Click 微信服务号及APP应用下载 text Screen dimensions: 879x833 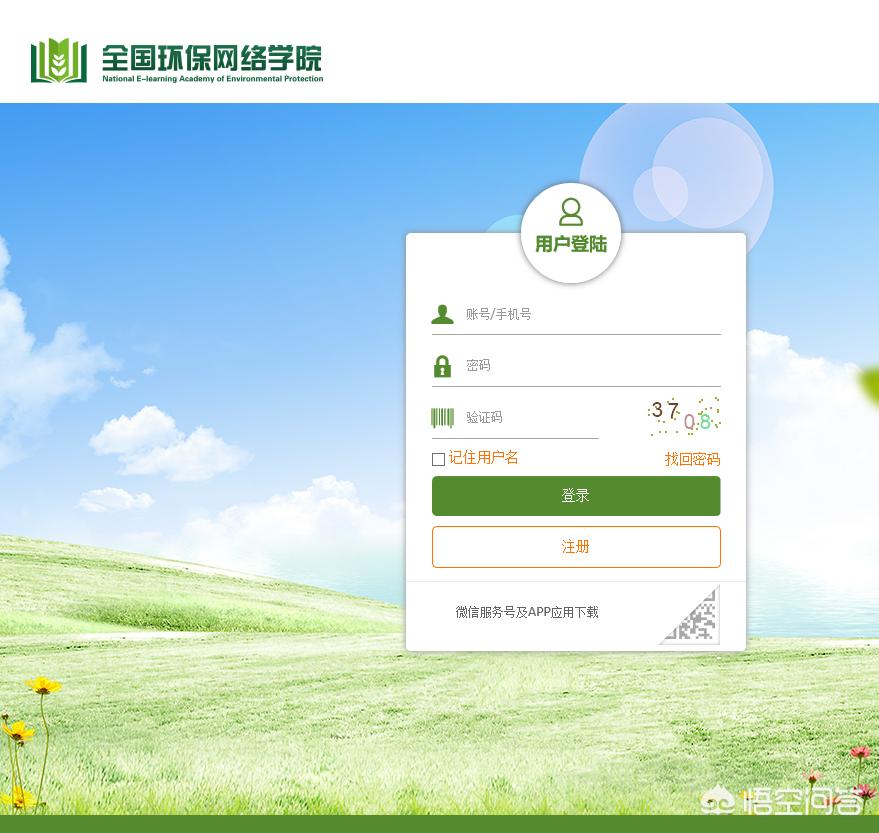point(526,612)
